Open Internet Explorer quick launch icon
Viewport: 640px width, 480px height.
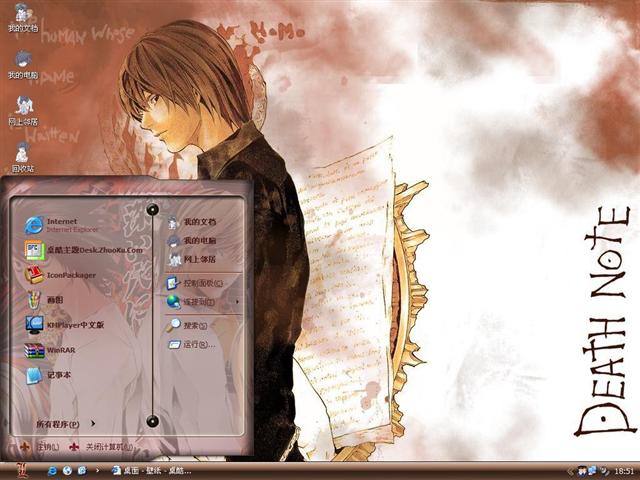point(52,471)
